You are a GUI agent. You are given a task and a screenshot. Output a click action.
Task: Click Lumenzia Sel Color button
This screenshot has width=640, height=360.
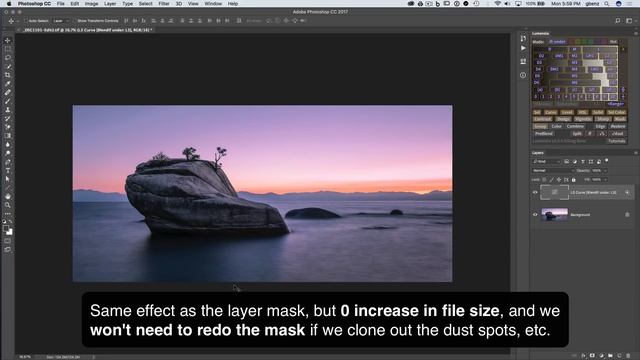(616, 112)
